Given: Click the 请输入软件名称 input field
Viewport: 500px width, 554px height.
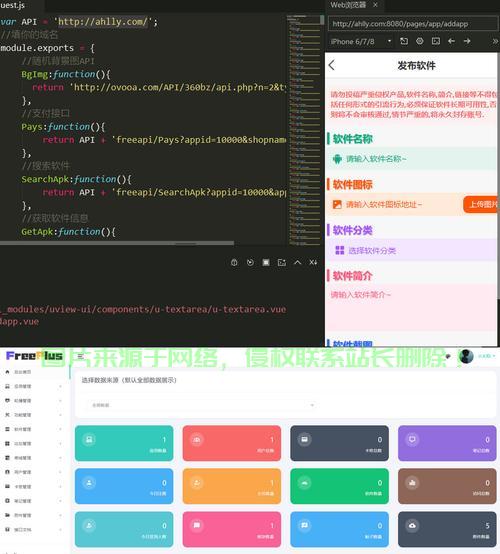Looking at the screenshot, I should [411, 159].
